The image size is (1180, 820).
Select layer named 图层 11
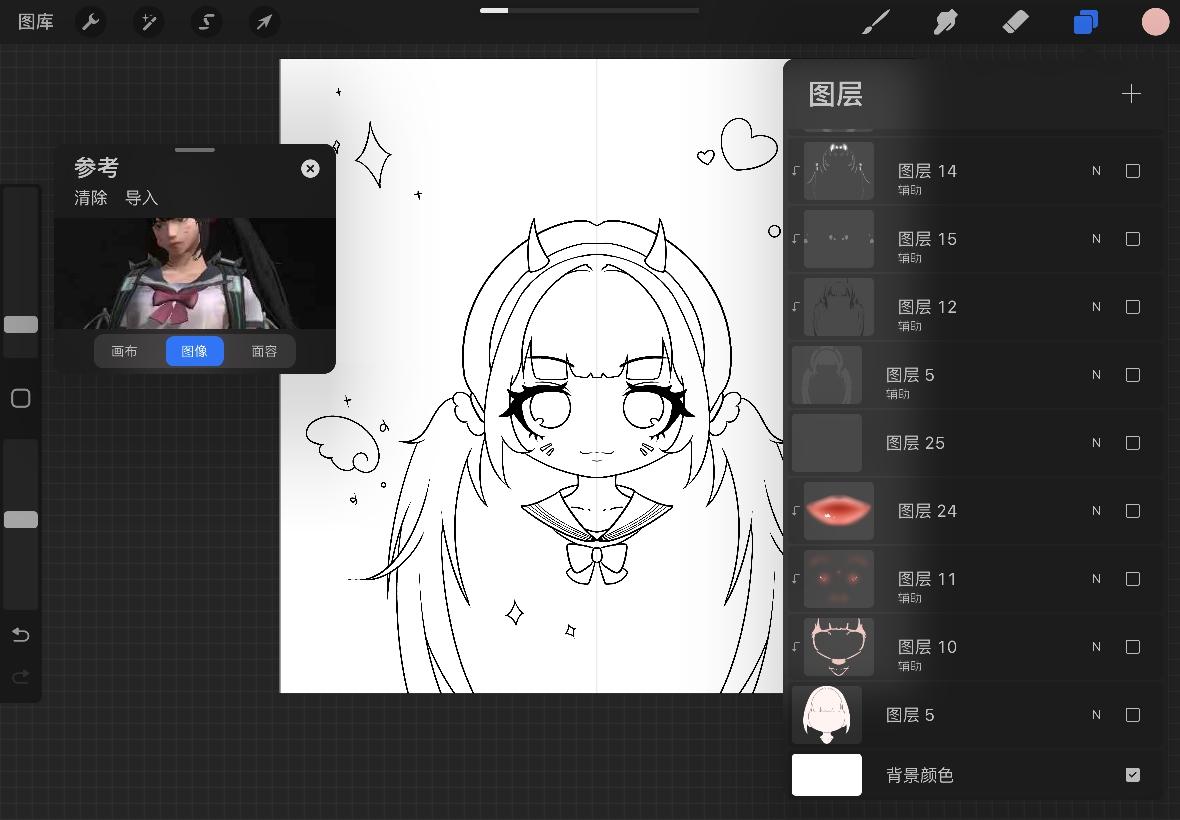tap(926, 579)
